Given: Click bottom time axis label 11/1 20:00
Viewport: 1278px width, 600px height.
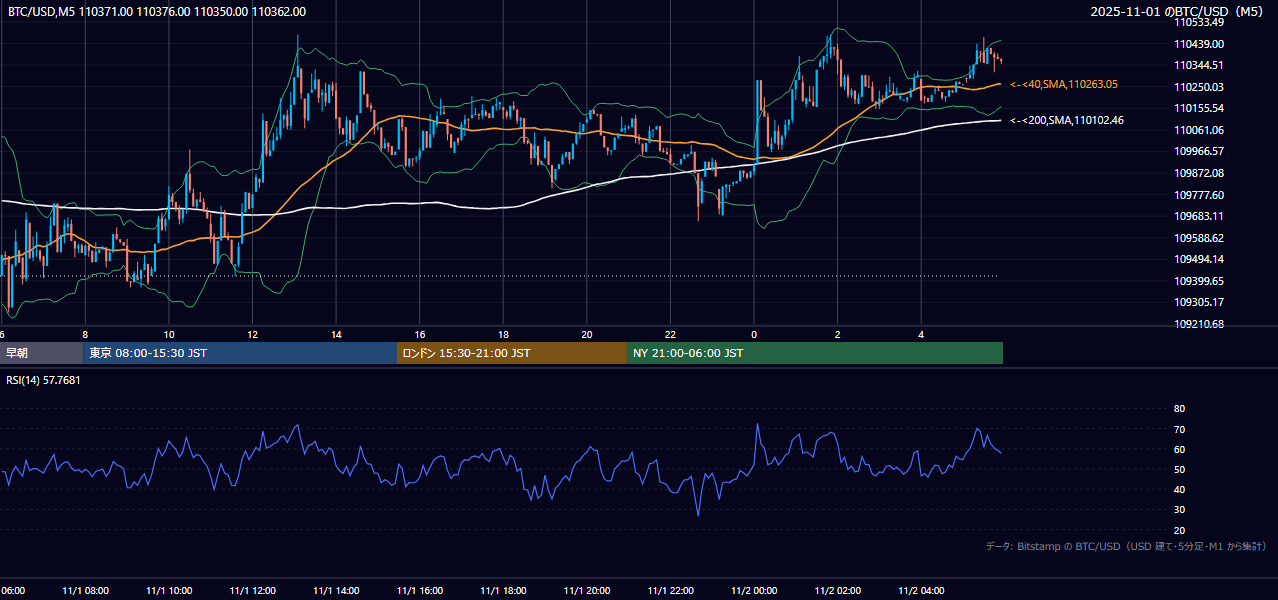Looking at the screenshot, I should tap(587, 591).
